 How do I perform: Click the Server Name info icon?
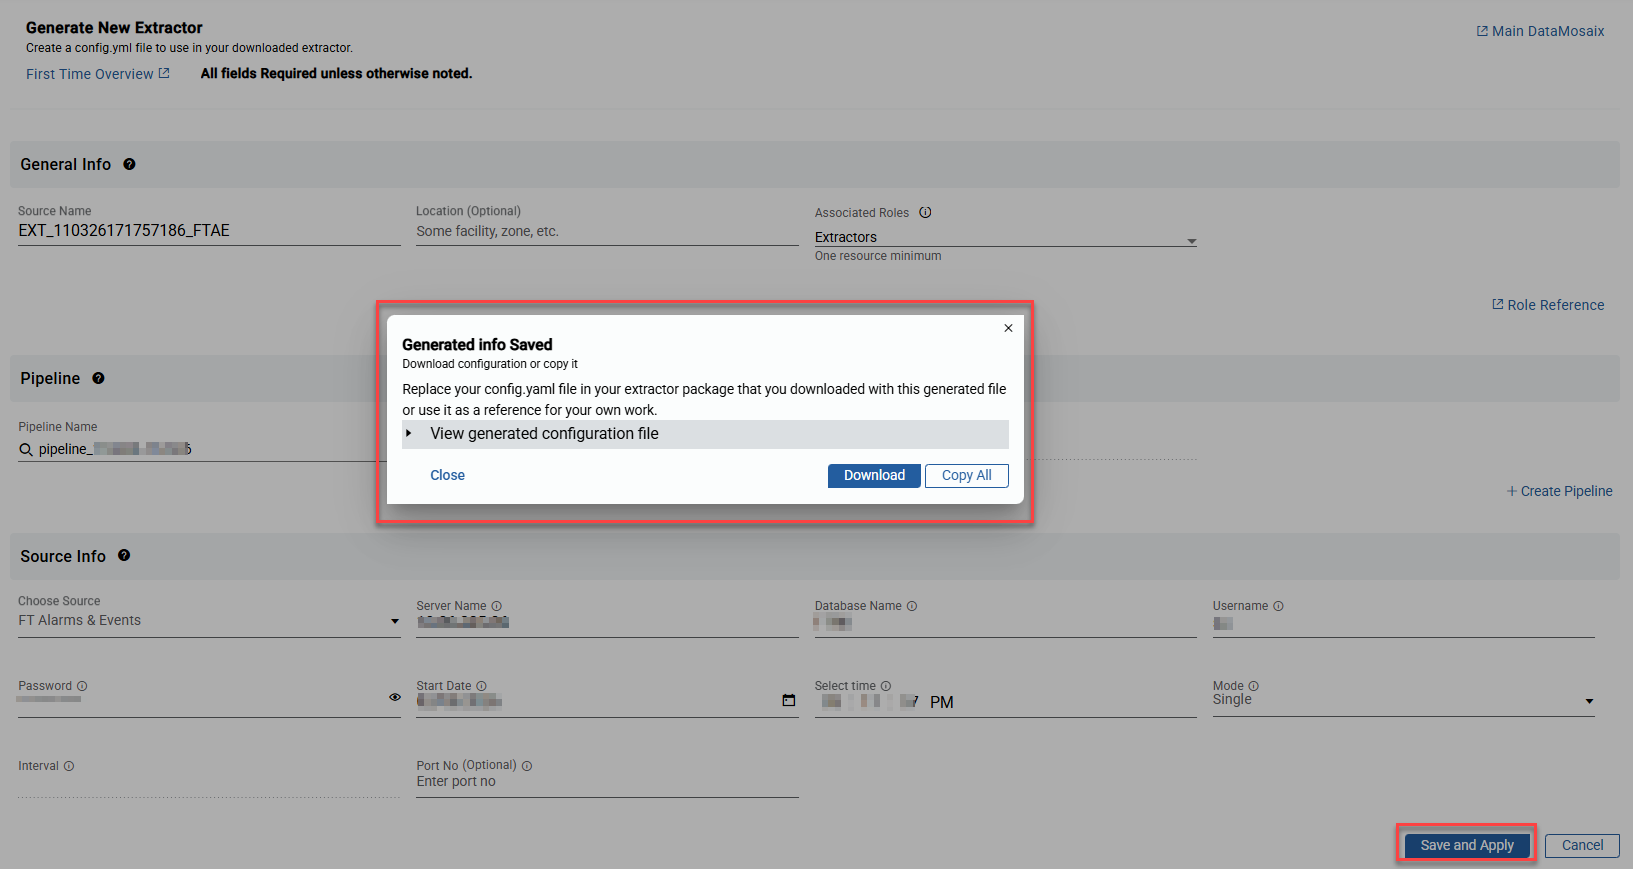(497, 606)
